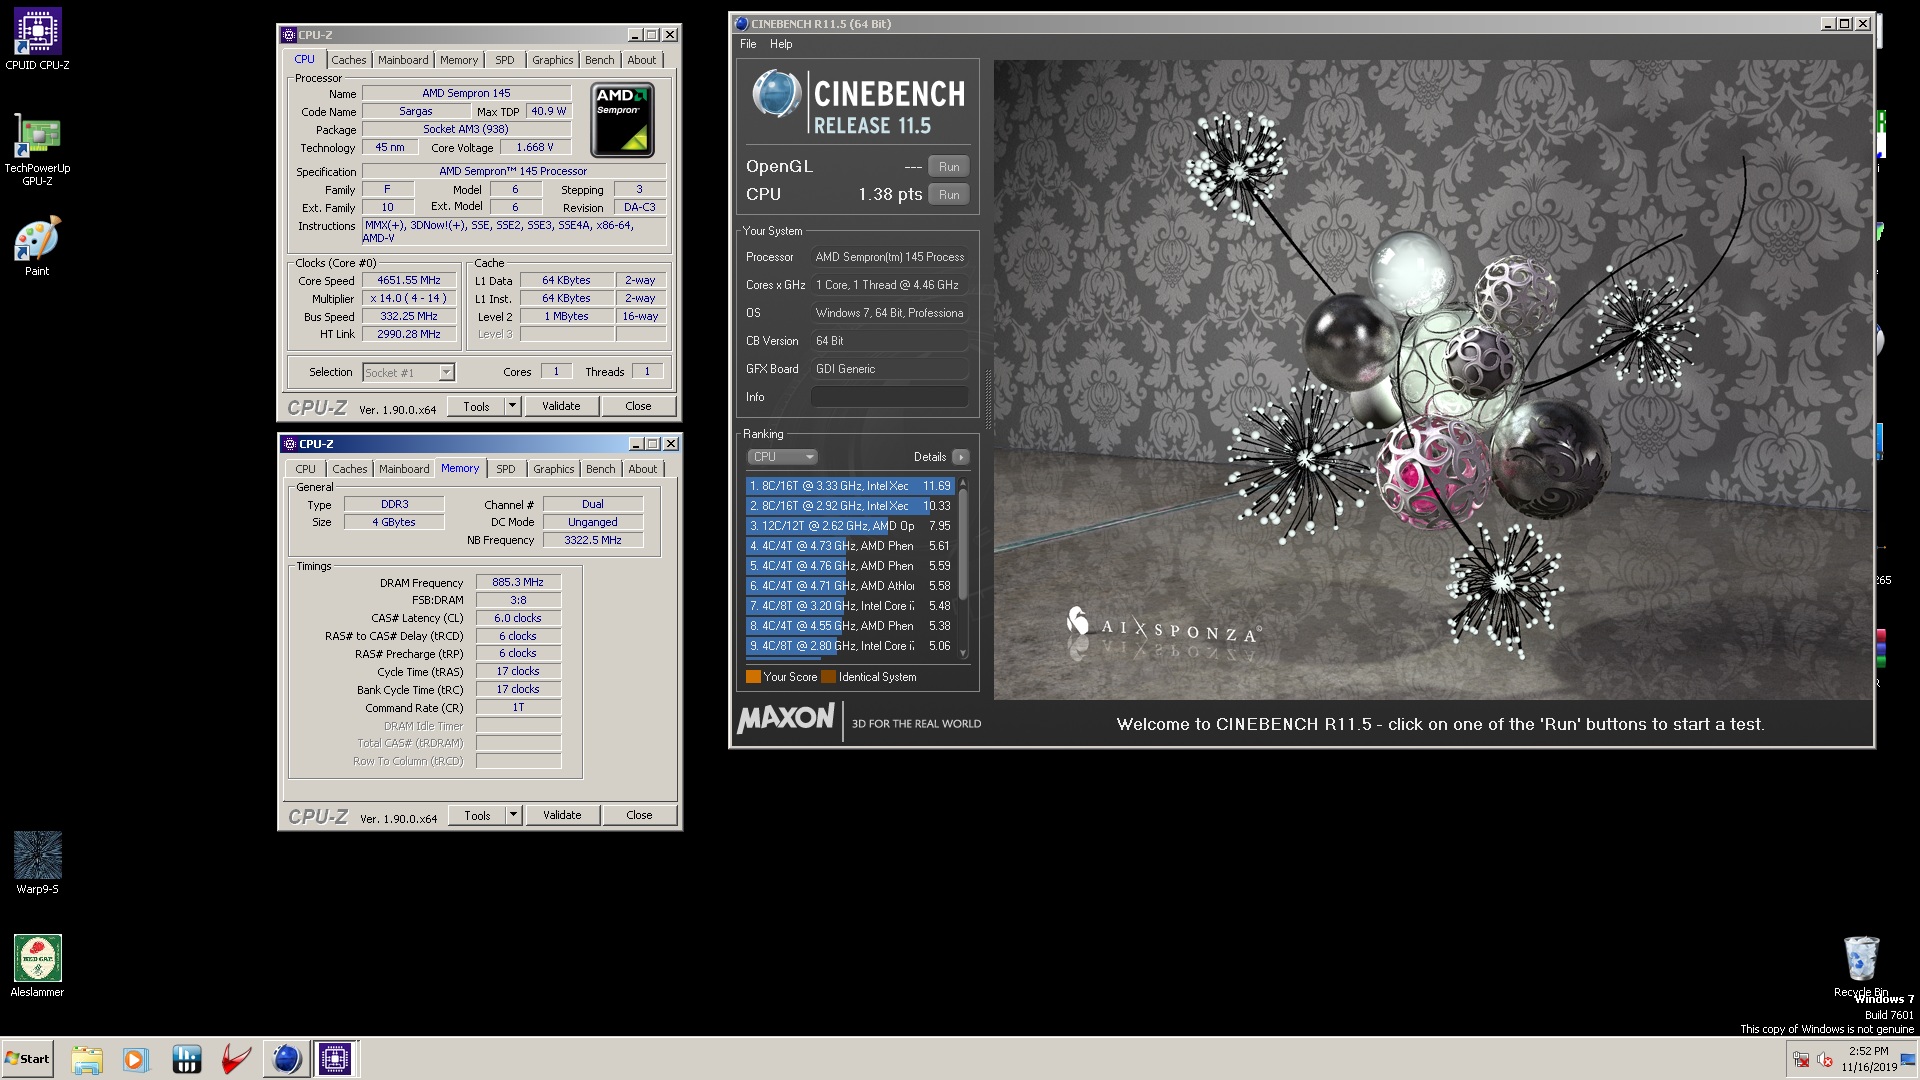This screenshot has width=1920, height=1080.
Task: Click the network disconnected tray icon
Action: click(x=1801, y=1060)
